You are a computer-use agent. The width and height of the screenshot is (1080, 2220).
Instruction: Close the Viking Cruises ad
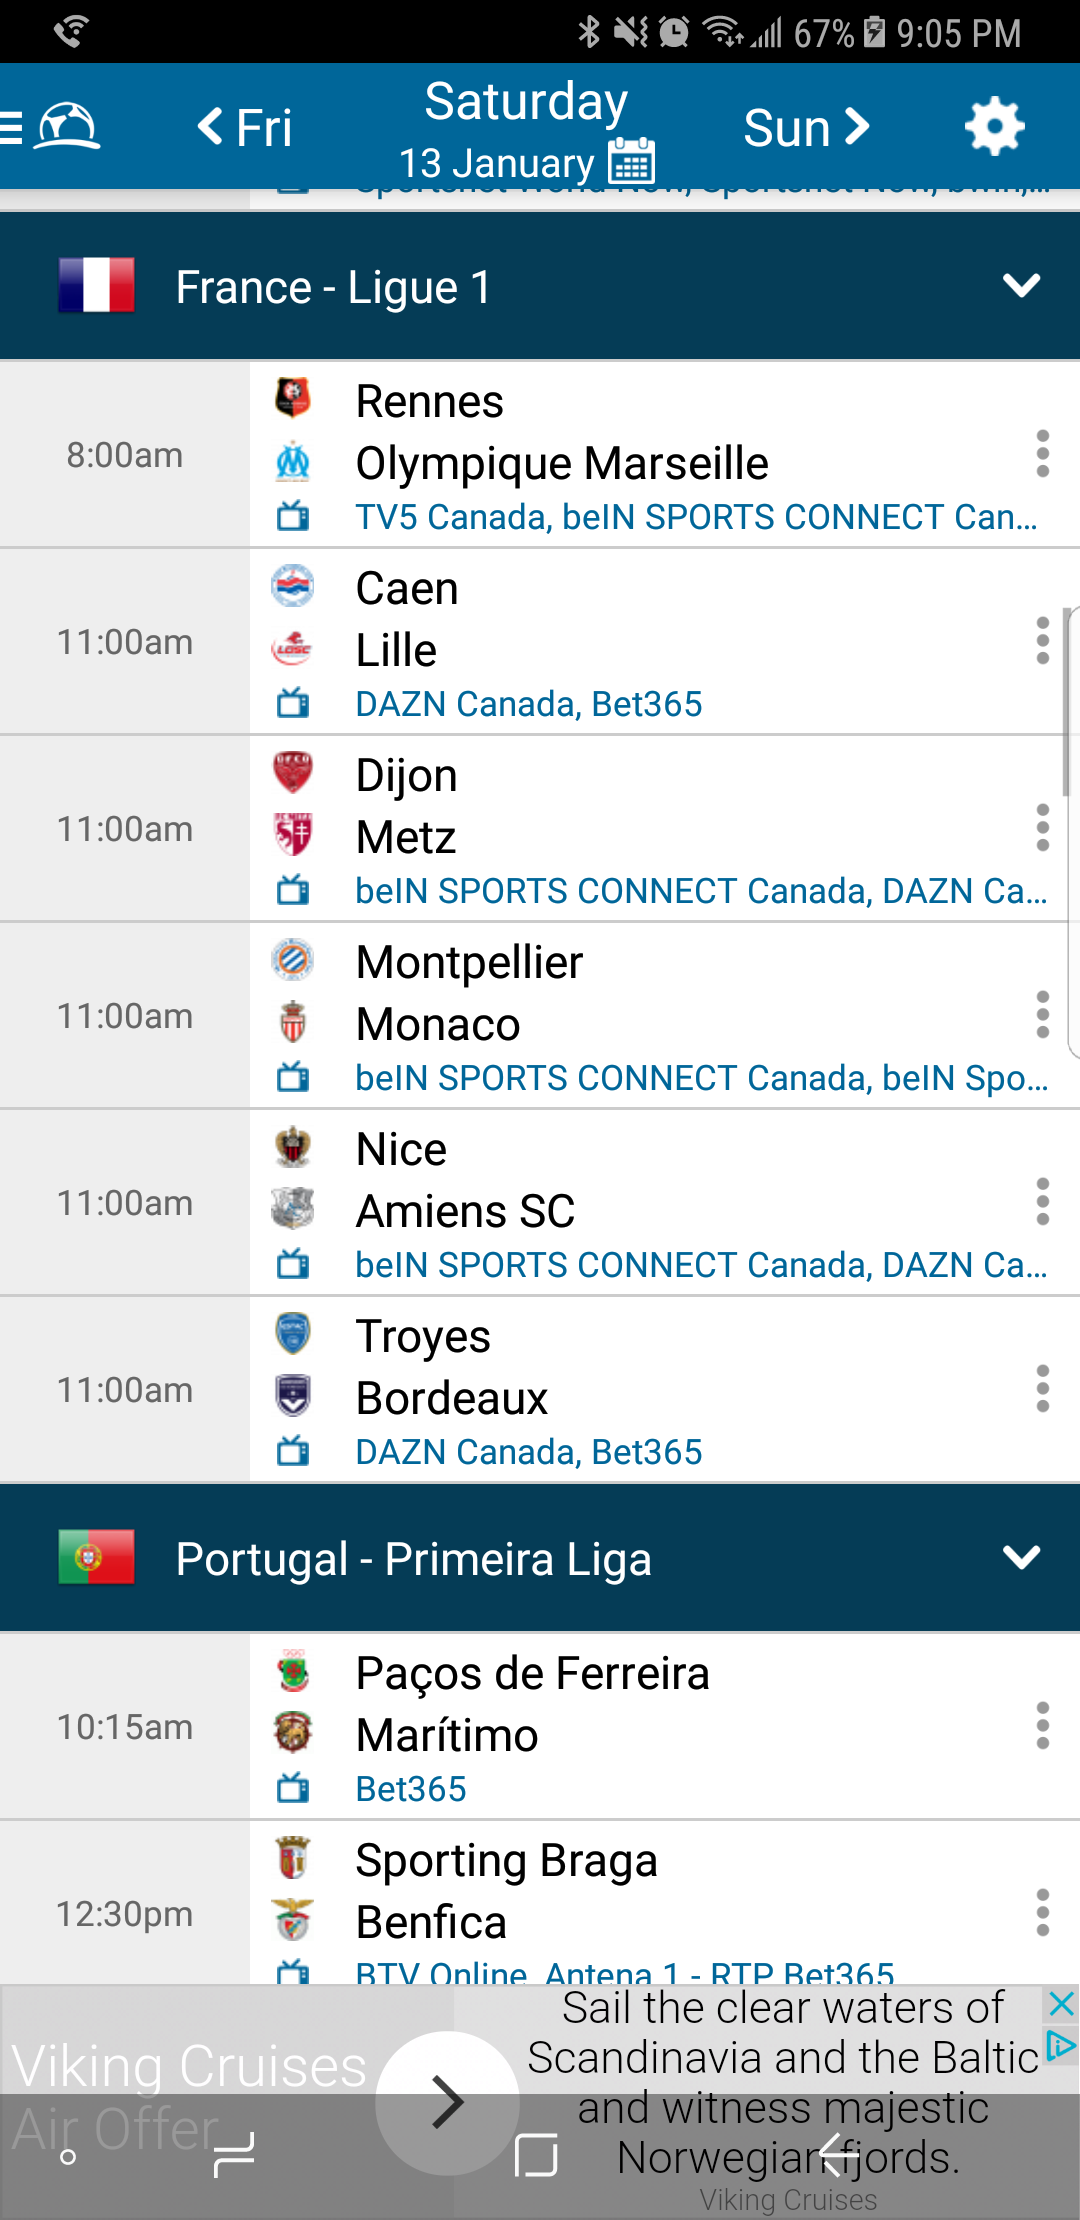point(1061,2003)
